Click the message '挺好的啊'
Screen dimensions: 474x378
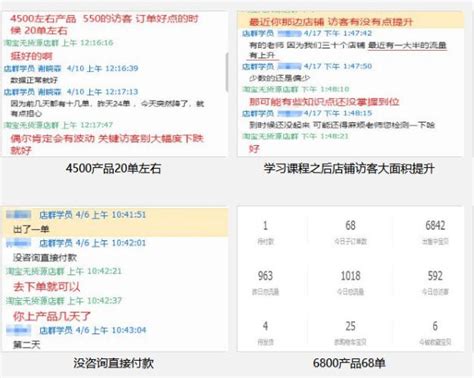point(31,56)
